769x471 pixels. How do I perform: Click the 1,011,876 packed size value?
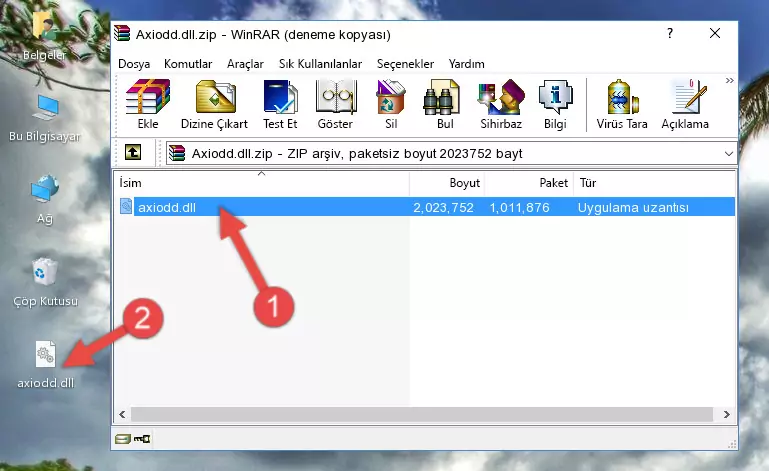click(x=519, y=208)
